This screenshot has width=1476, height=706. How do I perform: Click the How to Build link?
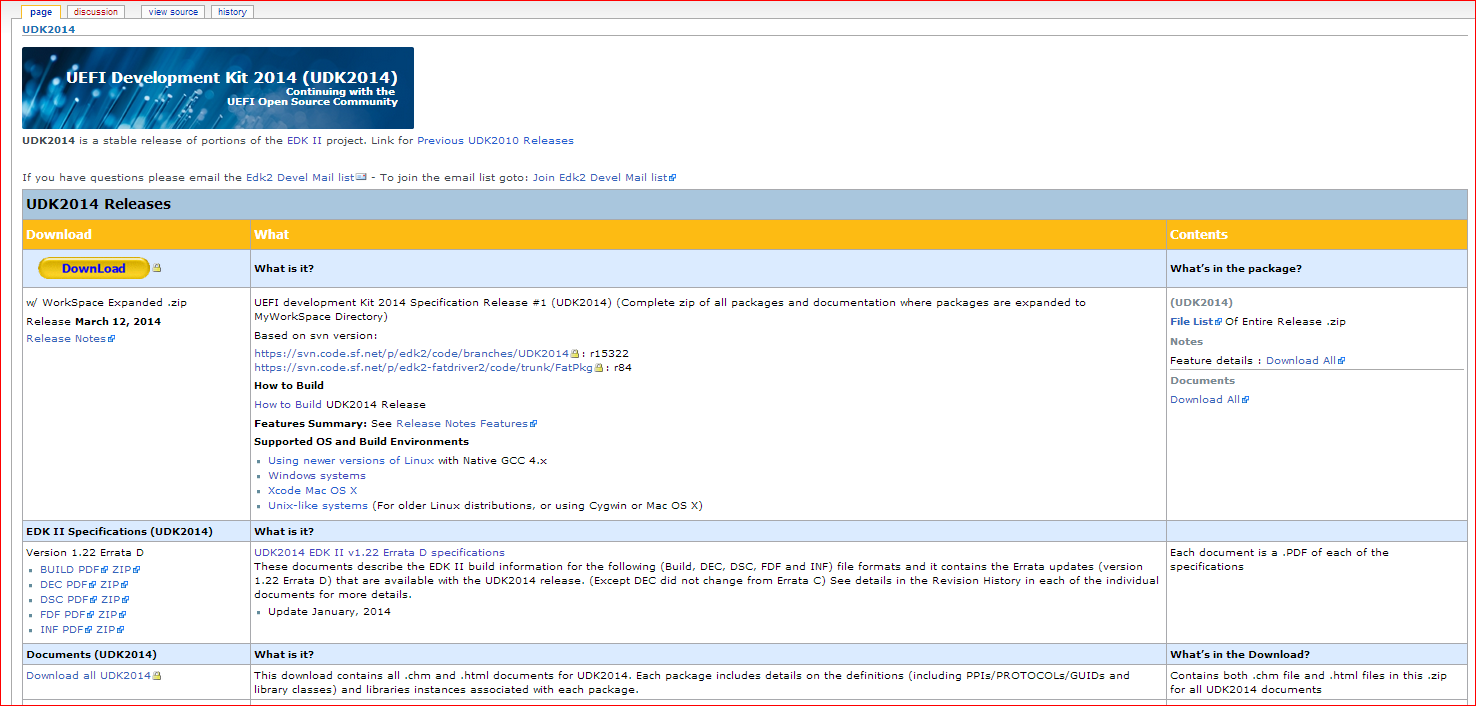click(x=288, y=405)
